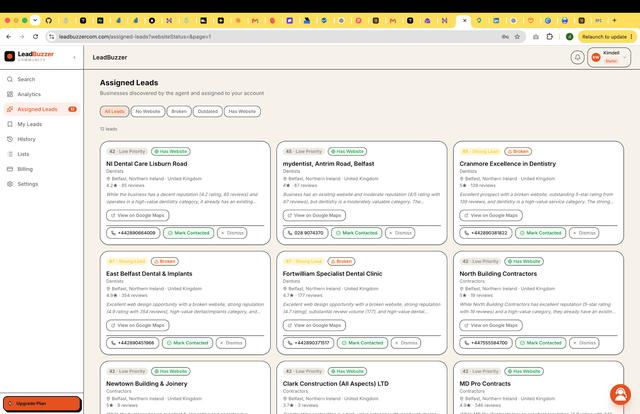Mark East Belfast Dental & Implants contacted
This screenshot has width=640, height=414.
pos(187,343)
